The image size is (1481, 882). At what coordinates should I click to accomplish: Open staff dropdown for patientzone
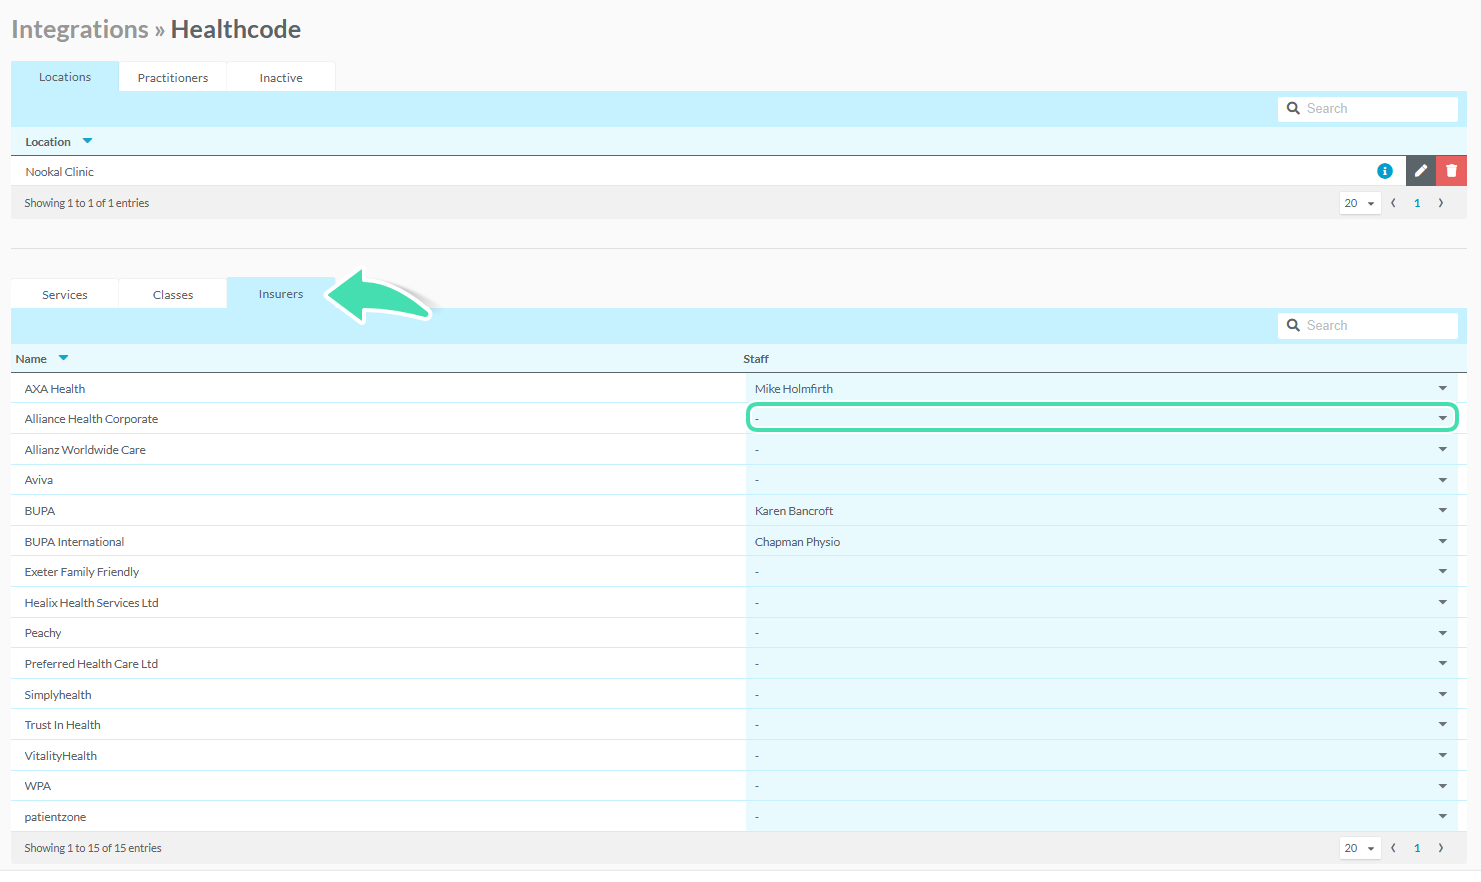tap(1101, 816)
